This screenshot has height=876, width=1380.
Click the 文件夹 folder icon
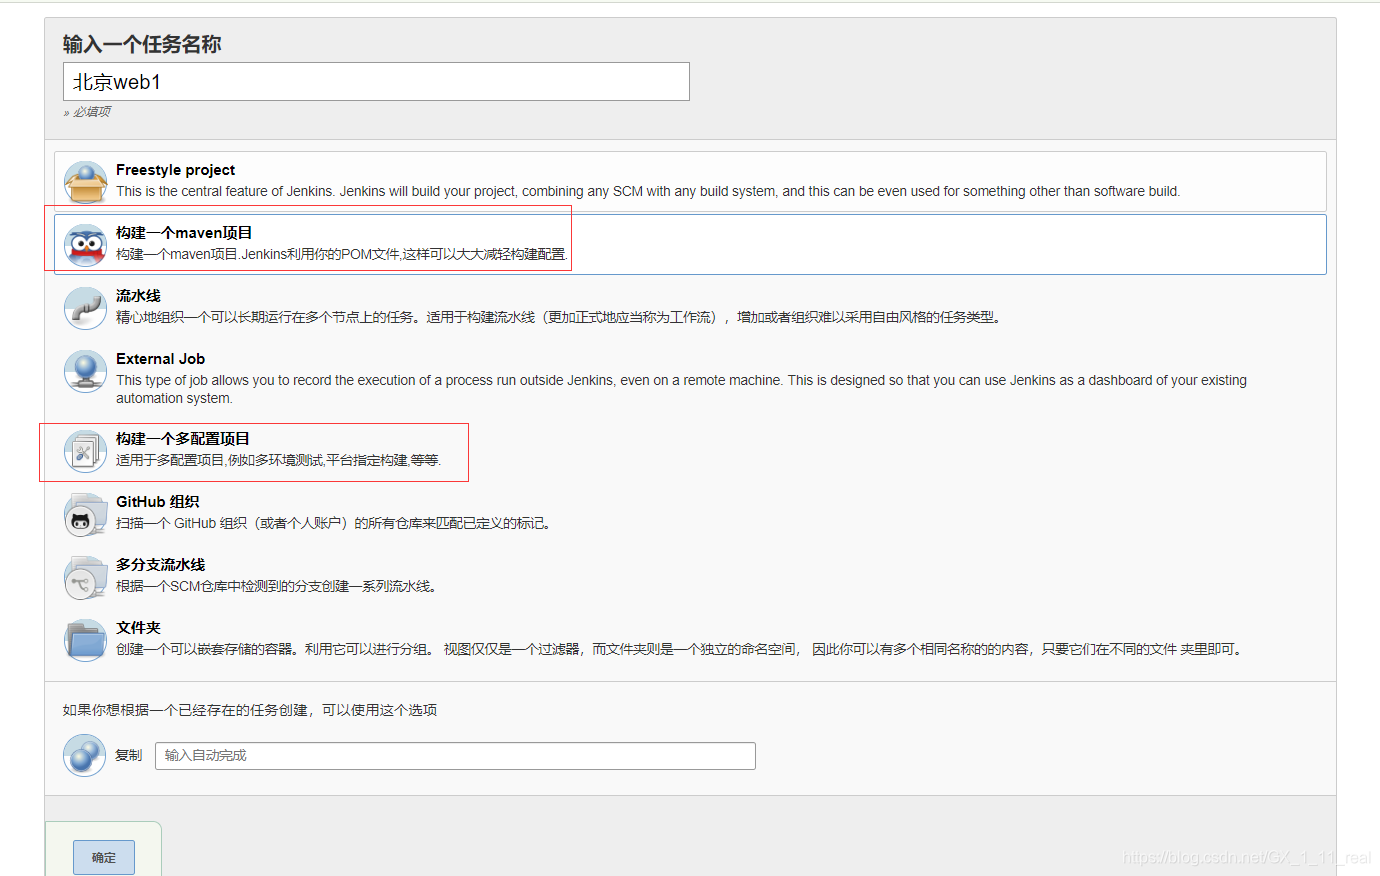click(85, 640)
